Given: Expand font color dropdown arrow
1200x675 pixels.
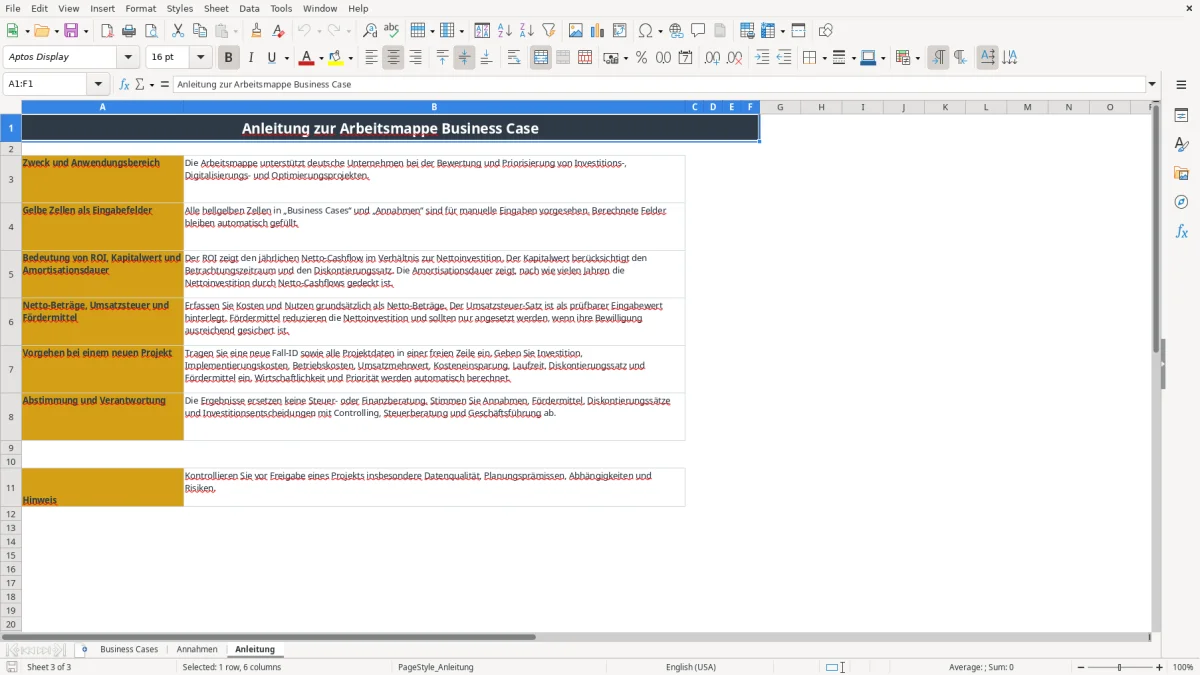Looking at the screenshot, I should click(x=321, y=58).
